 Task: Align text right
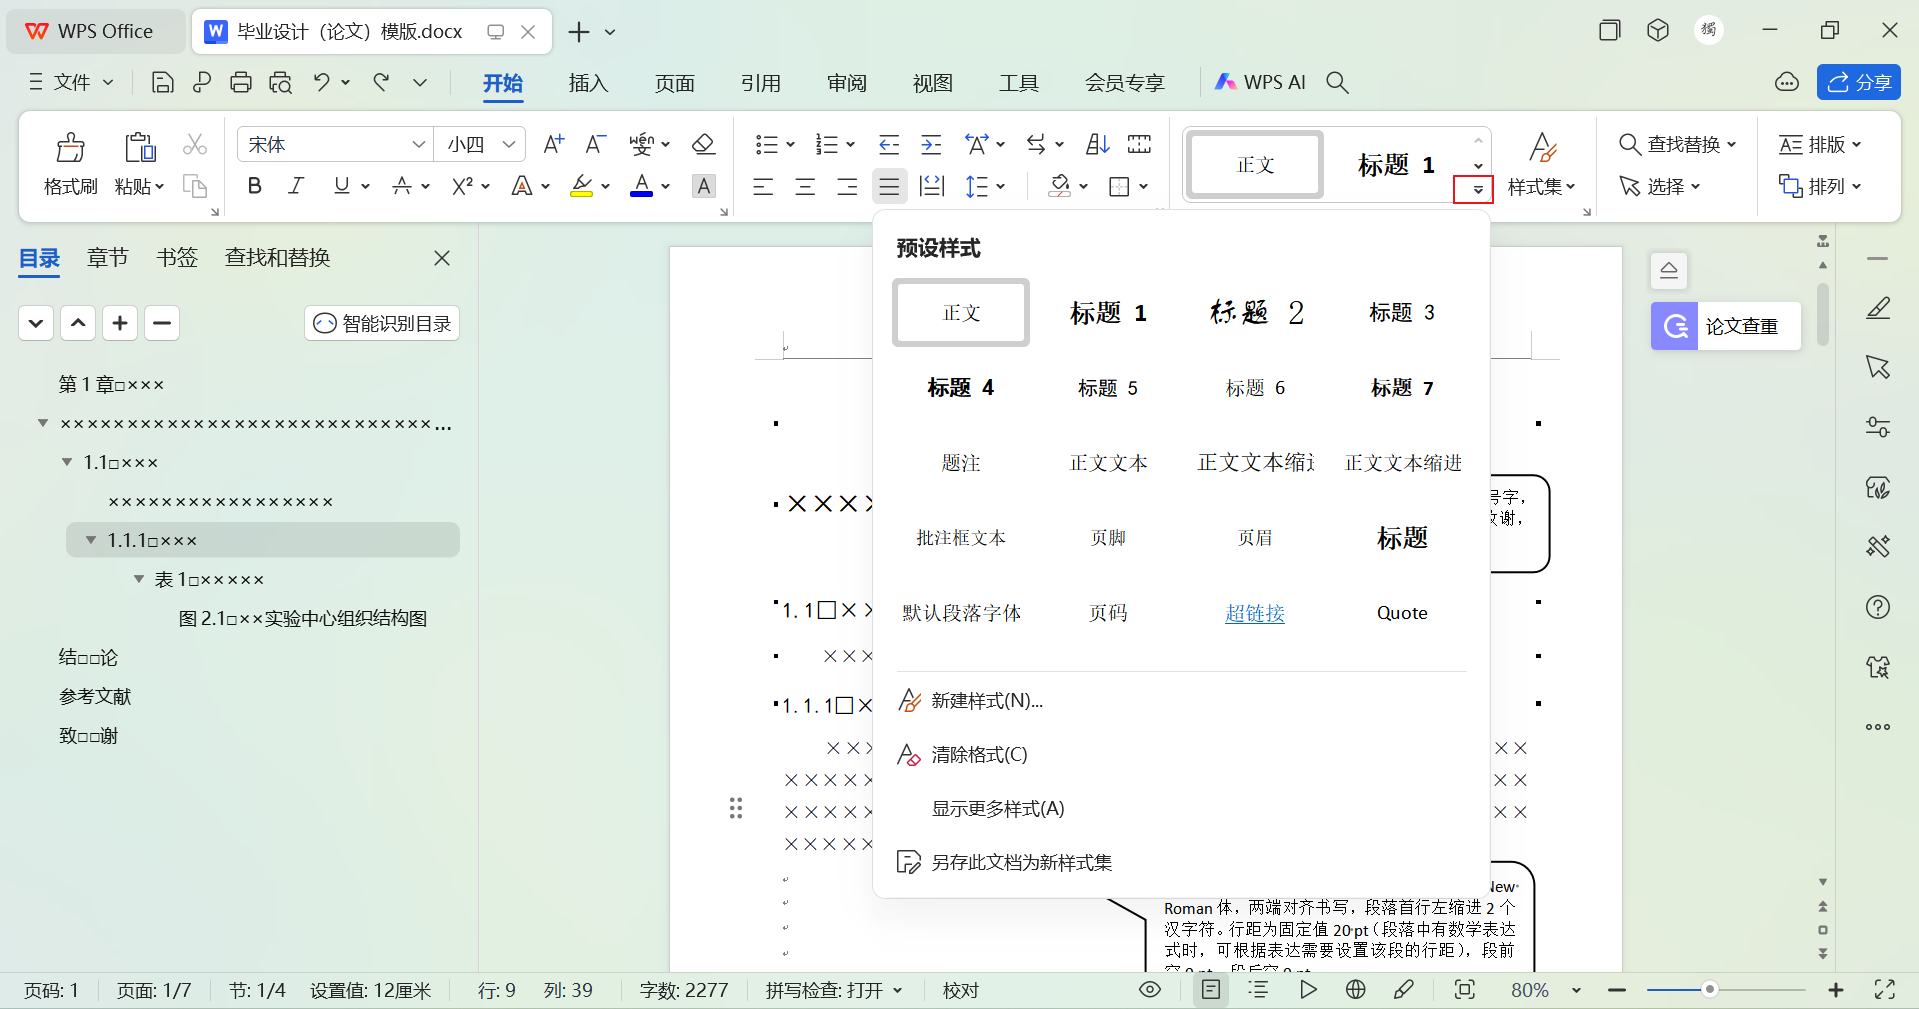point(847,186)
